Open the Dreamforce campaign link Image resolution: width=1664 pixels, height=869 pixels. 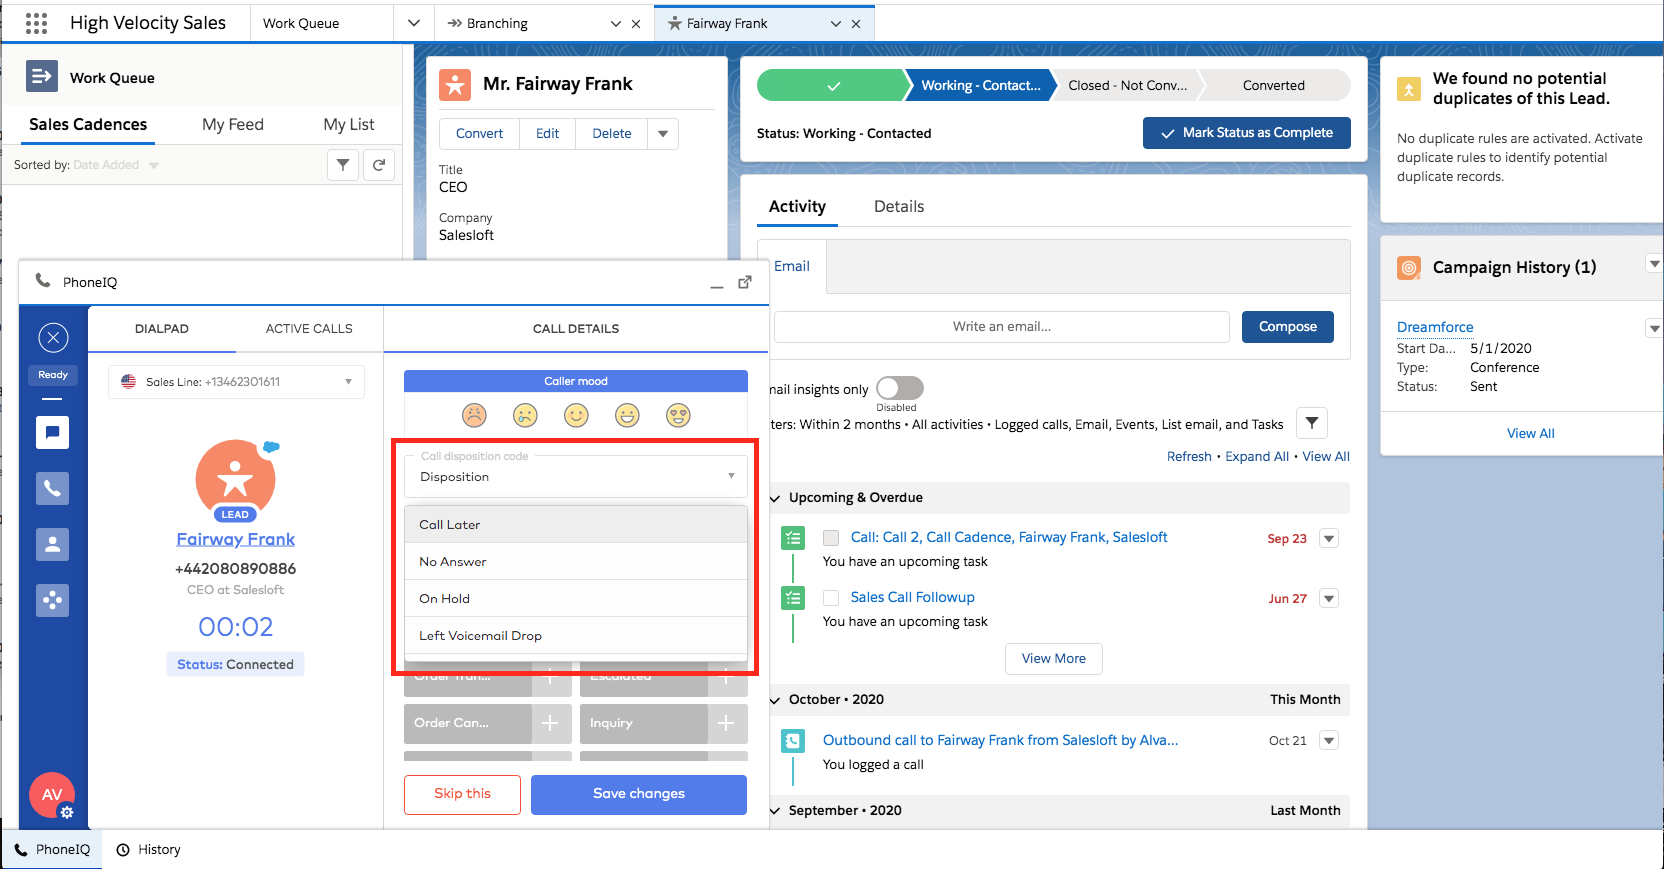(1435, 327)
